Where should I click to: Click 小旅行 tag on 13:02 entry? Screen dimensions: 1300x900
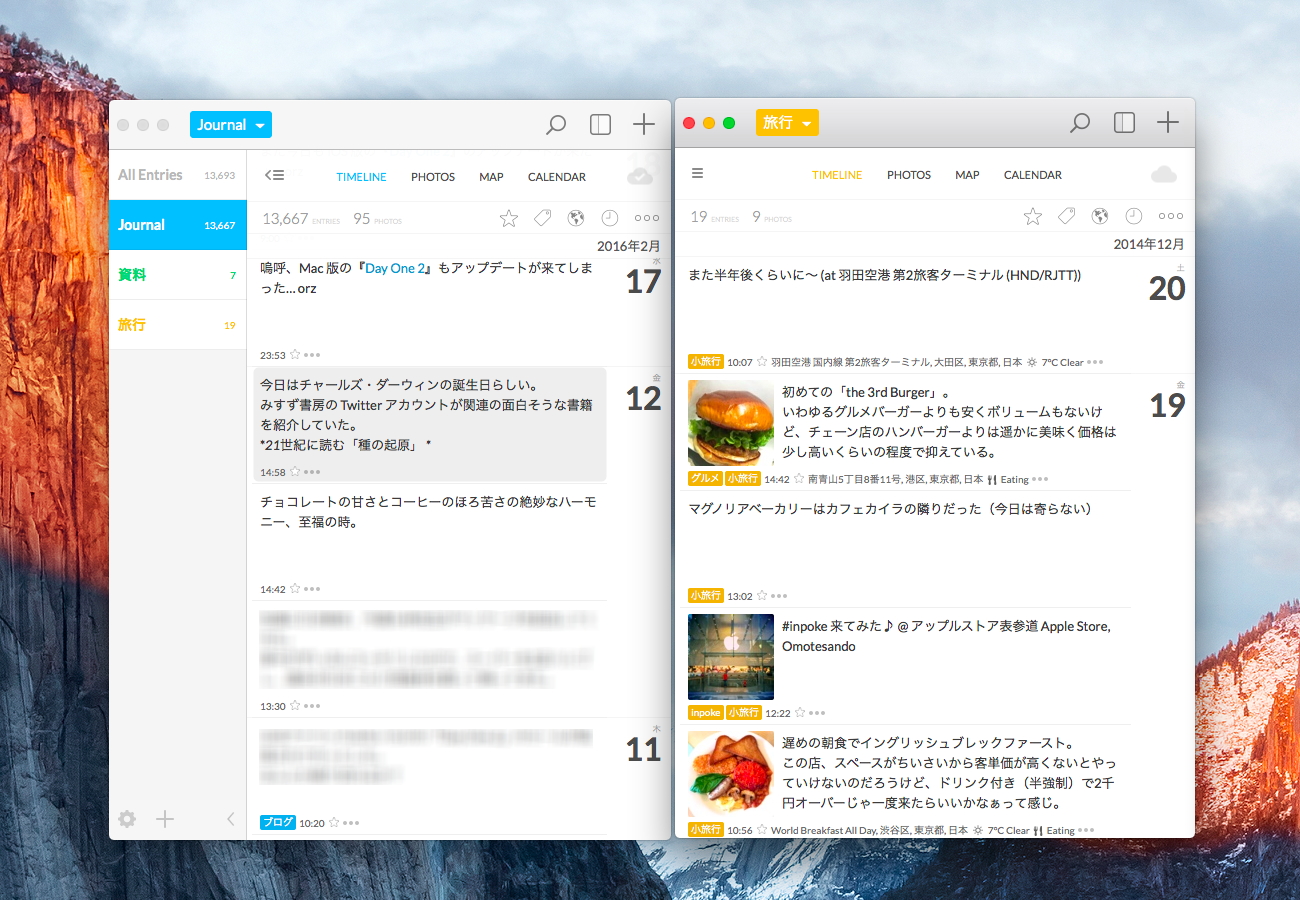[706, 595]
